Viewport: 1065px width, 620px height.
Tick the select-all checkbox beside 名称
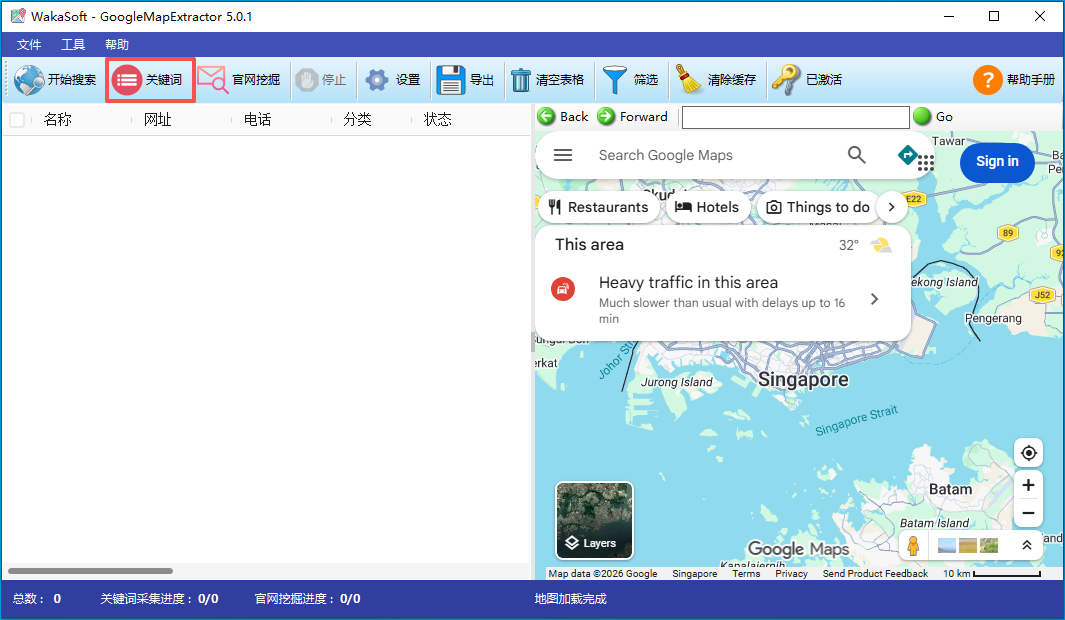coord(17,120)
